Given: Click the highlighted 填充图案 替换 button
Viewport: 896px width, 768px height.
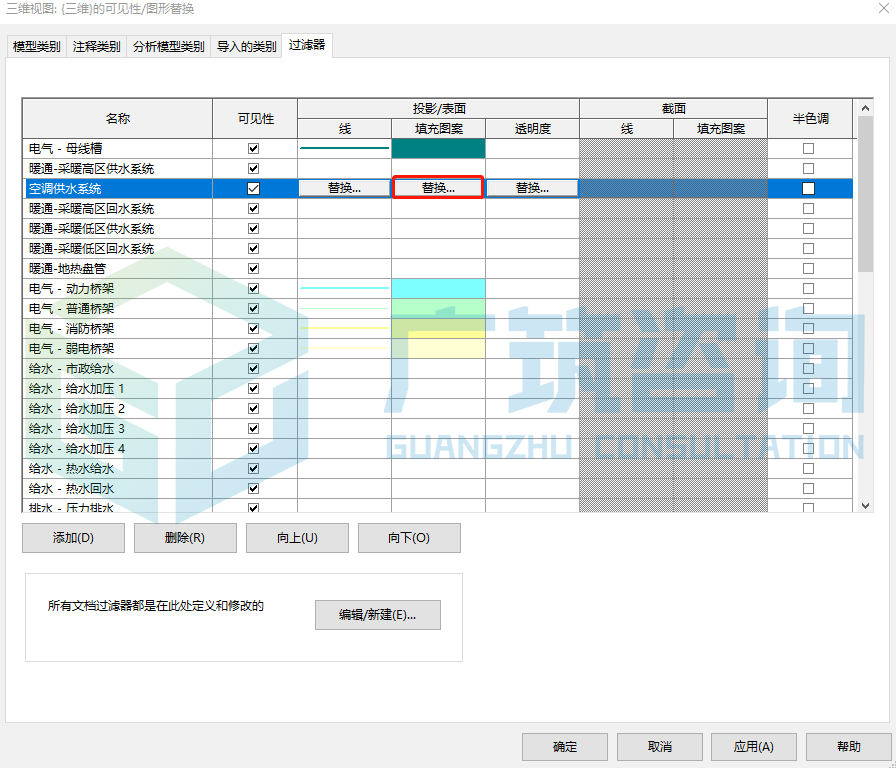Looking at the screenshot, I should pos(437,187).
